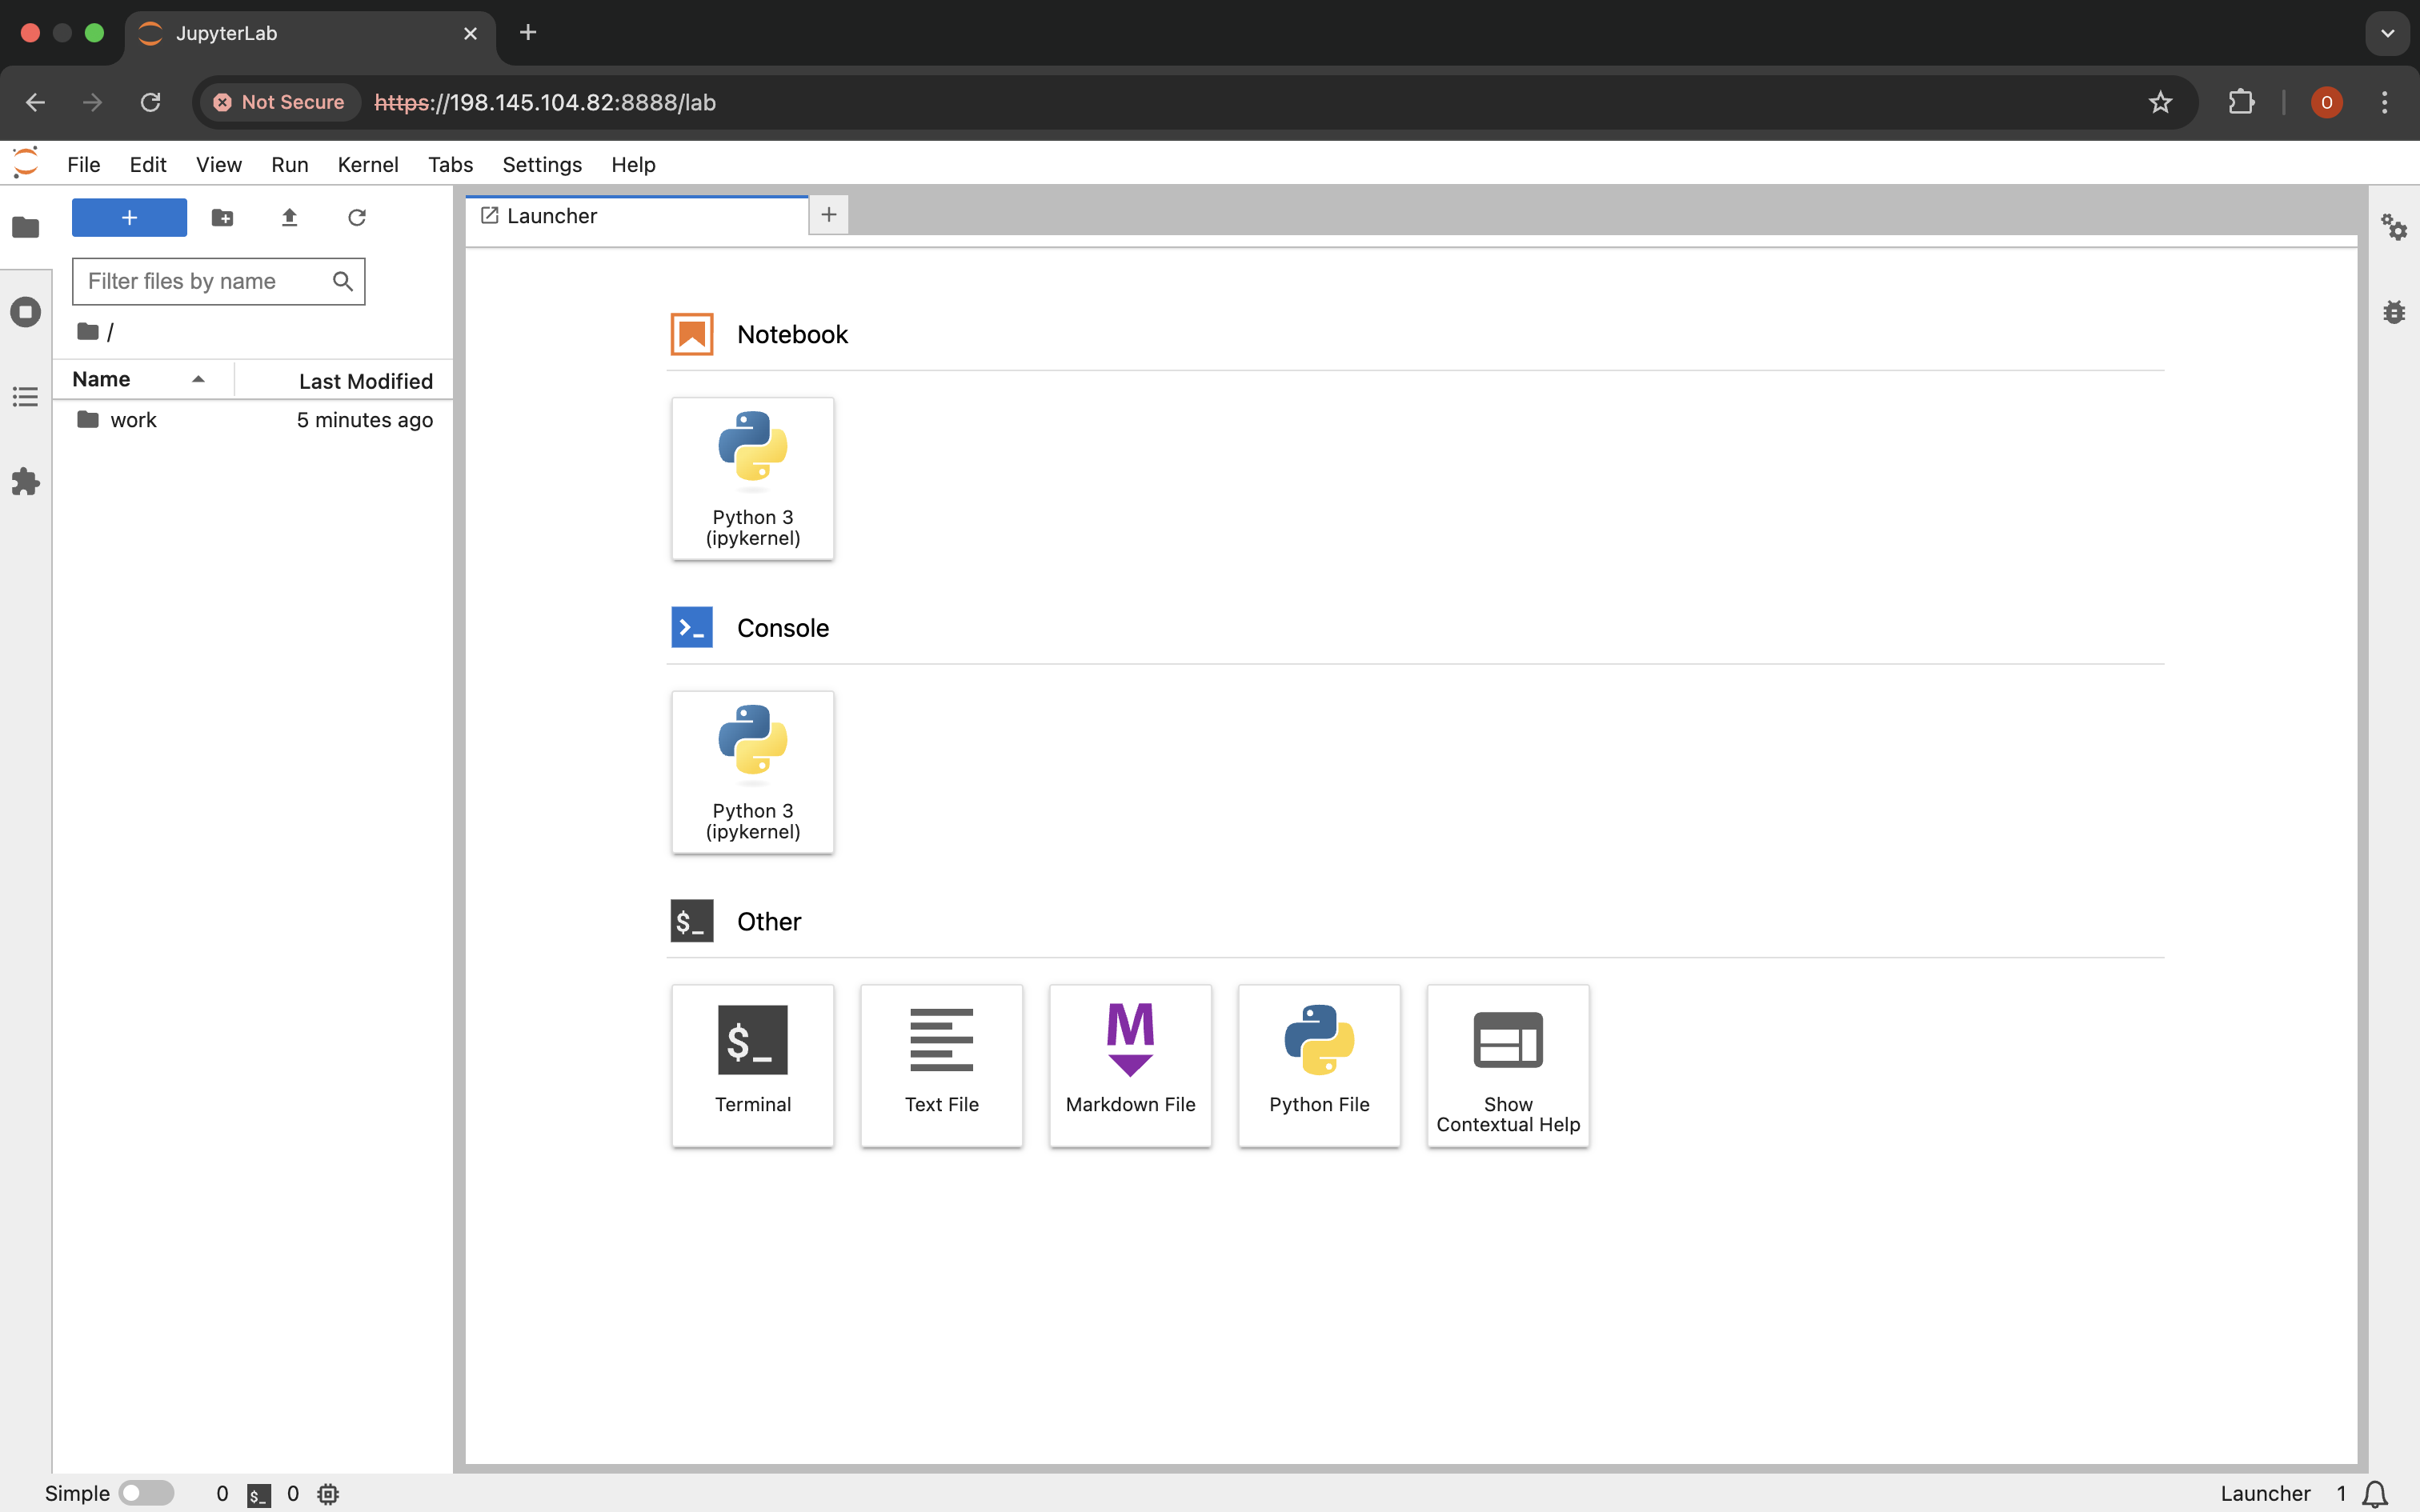The height and width of the screenshot is (1512, 2420).
Task: Open the table of contents panel
Action: click(25, 397)
